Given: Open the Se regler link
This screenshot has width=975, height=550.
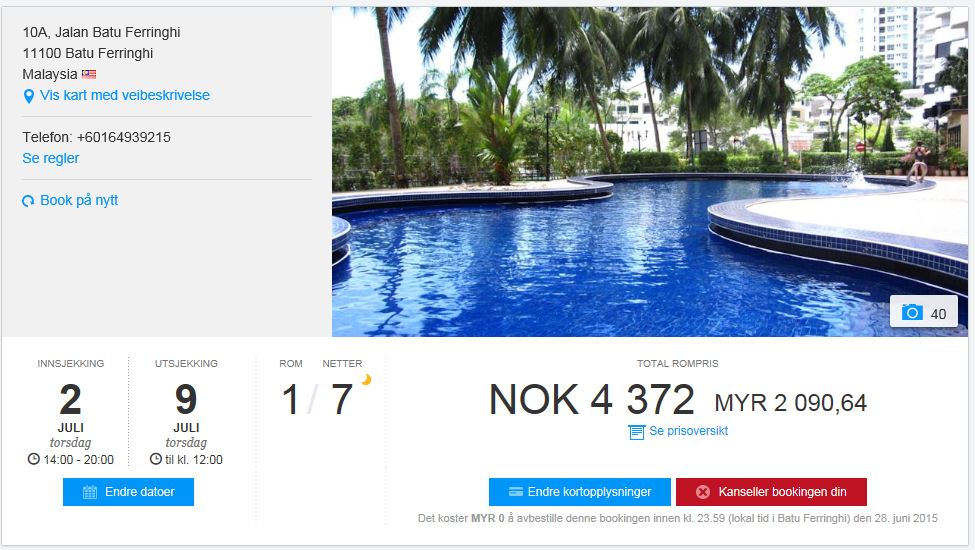Looking at the screenshot, I should [51, 158].
